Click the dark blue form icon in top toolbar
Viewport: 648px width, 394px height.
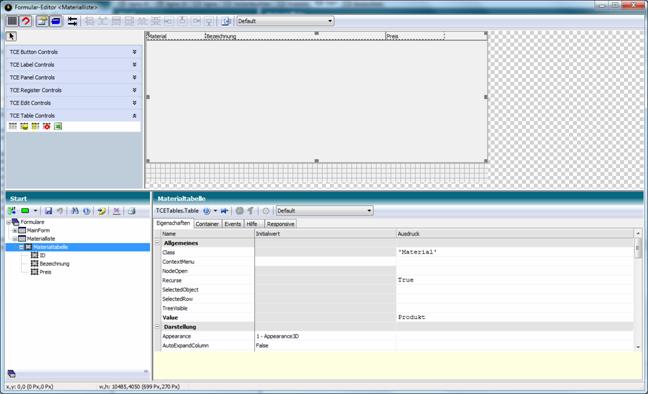56,21
